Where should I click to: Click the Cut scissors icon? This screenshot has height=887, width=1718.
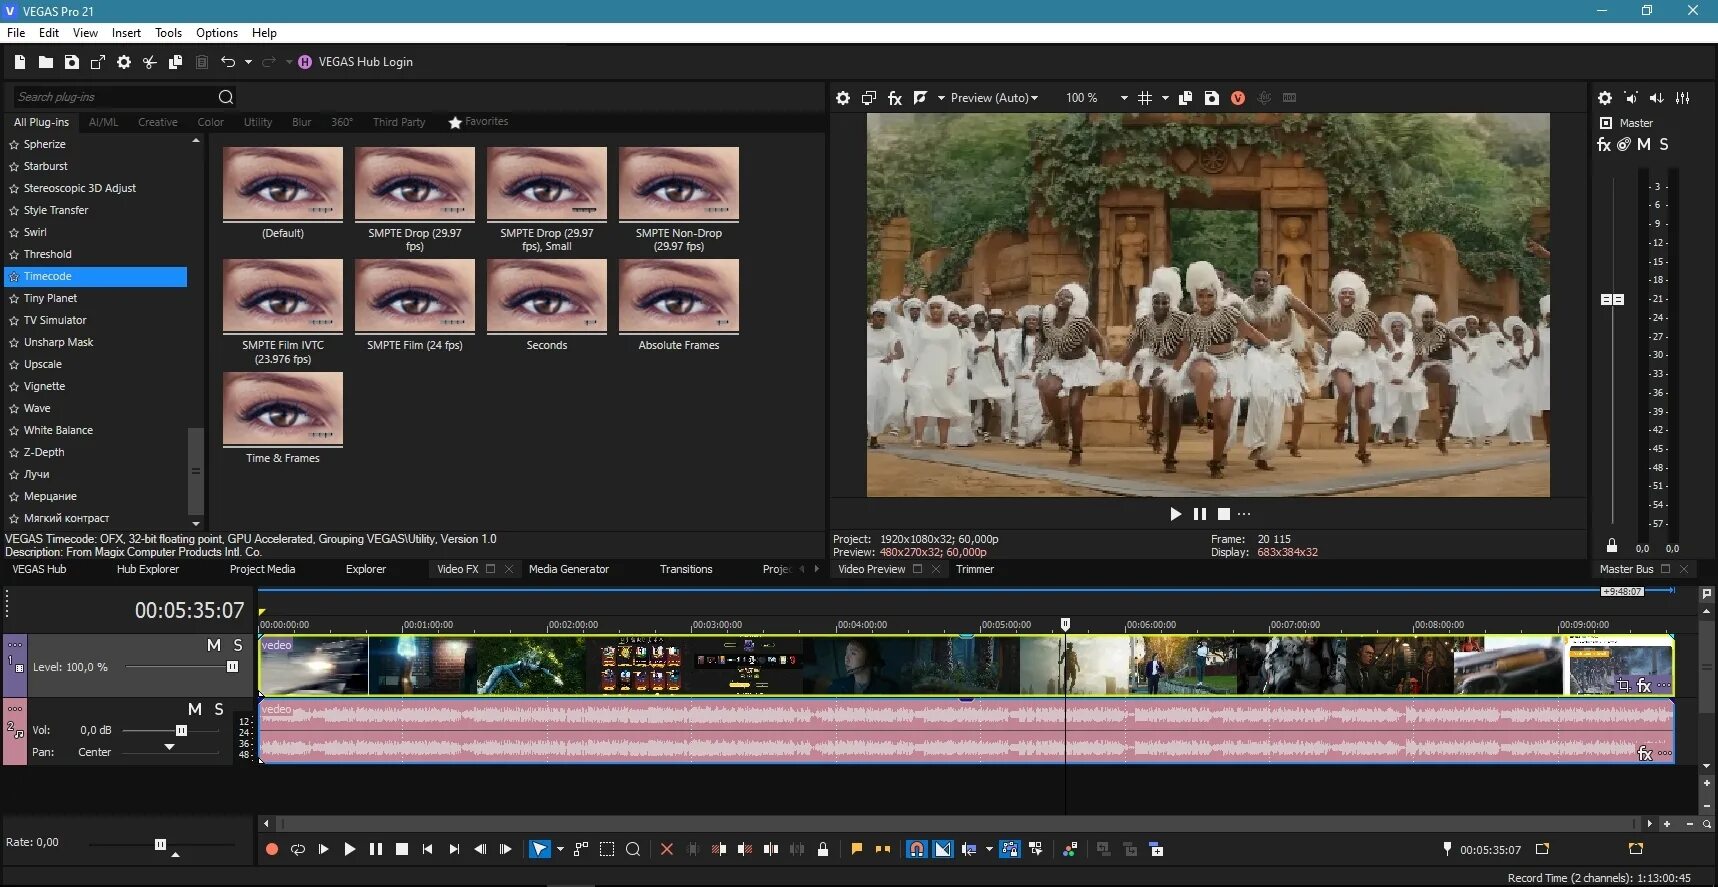click(x=150, y=62)
